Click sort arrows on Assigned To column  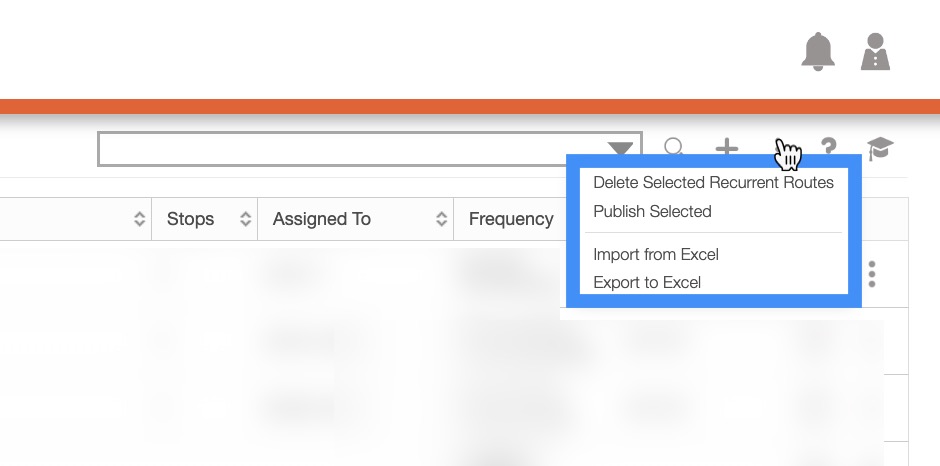tap(441, 219)
